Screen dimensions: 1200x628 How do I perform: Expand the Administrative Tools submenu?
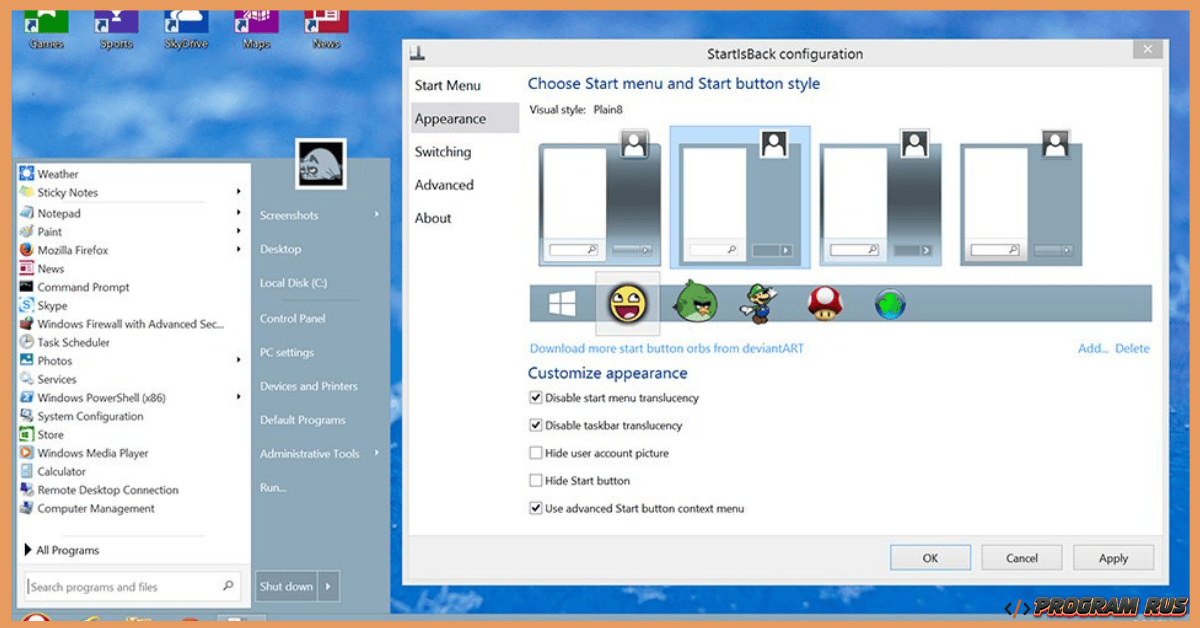377,453
